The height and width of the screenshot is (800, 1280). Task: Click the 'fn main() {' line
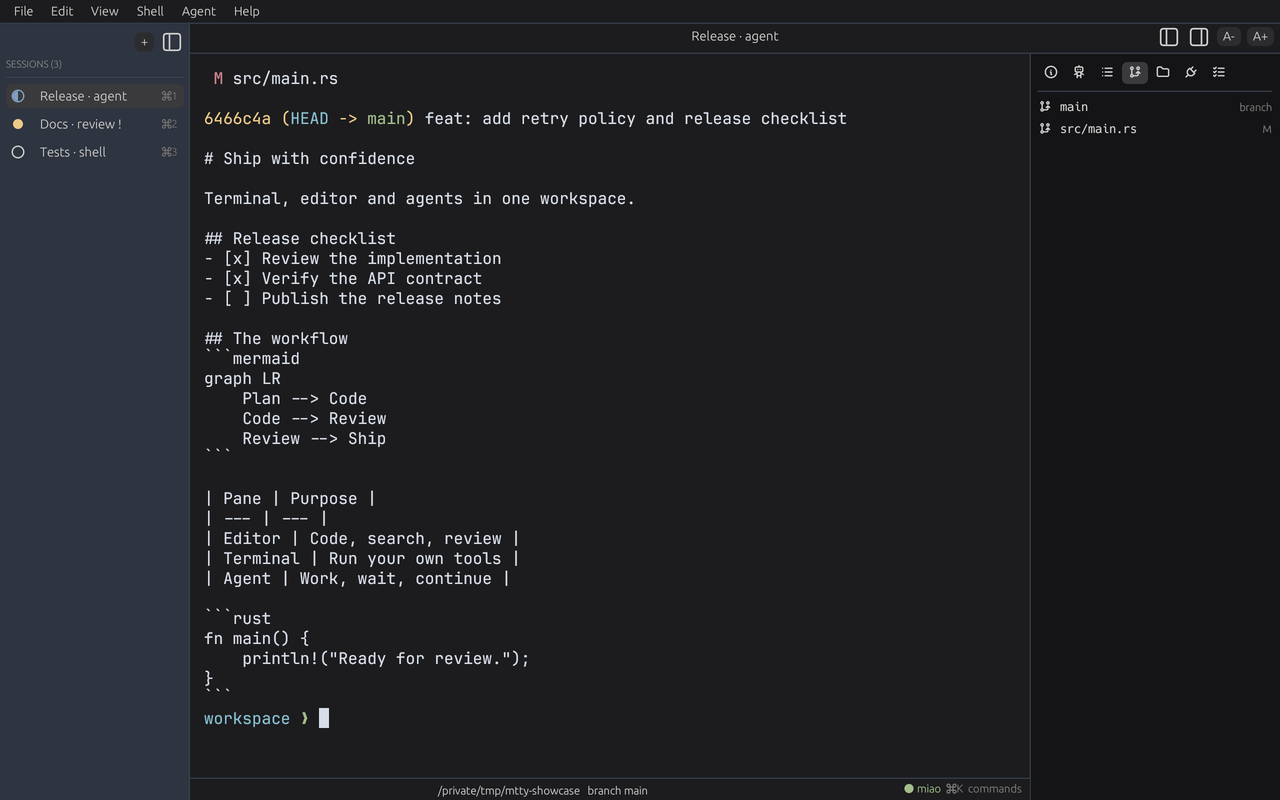pyautogui.click(x=257, y=638)
